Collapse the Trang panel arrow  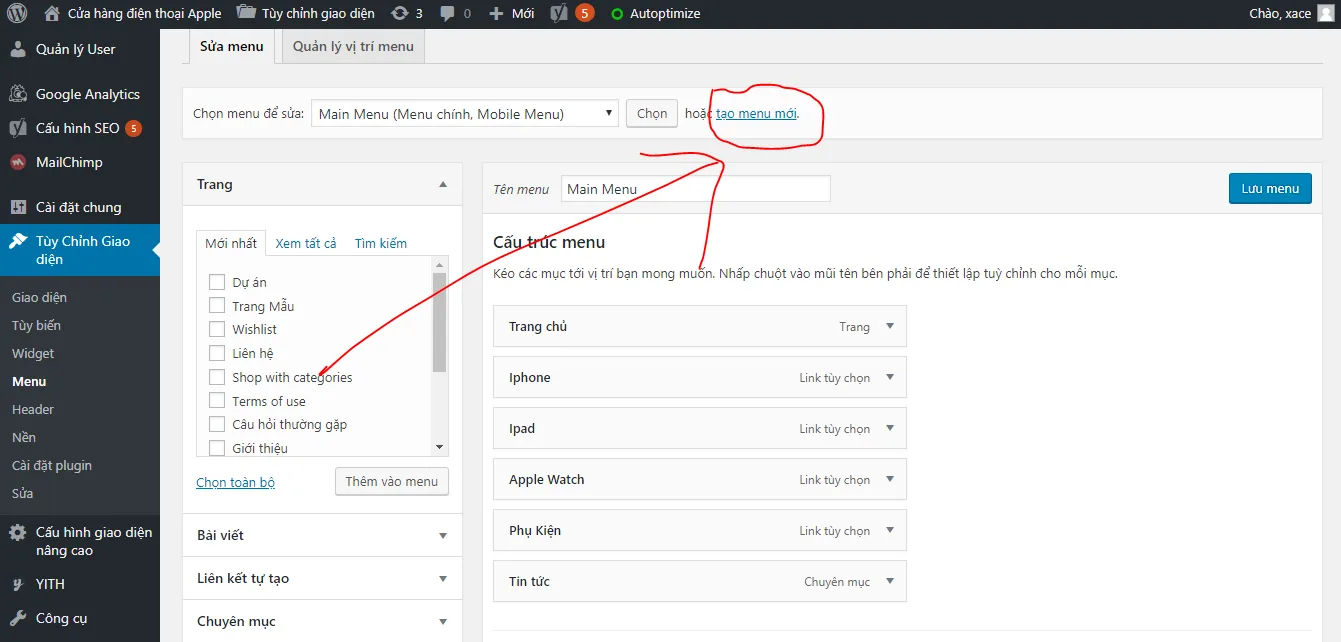(443, 185)
